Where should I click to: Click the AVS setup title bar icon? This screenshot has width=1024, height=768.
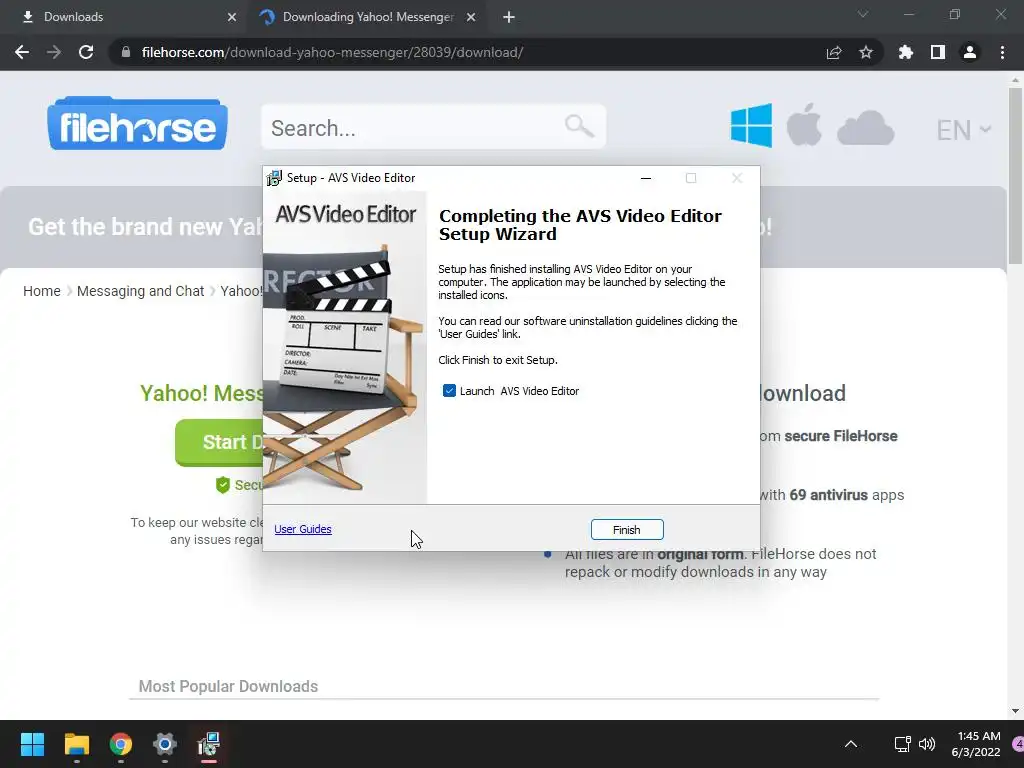pyautogui.click(x=275, y=178)
